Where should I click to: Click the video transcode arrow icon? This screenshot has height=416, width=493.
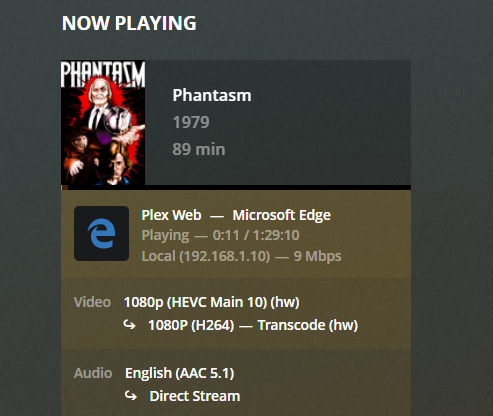click(x=129, y=324)
